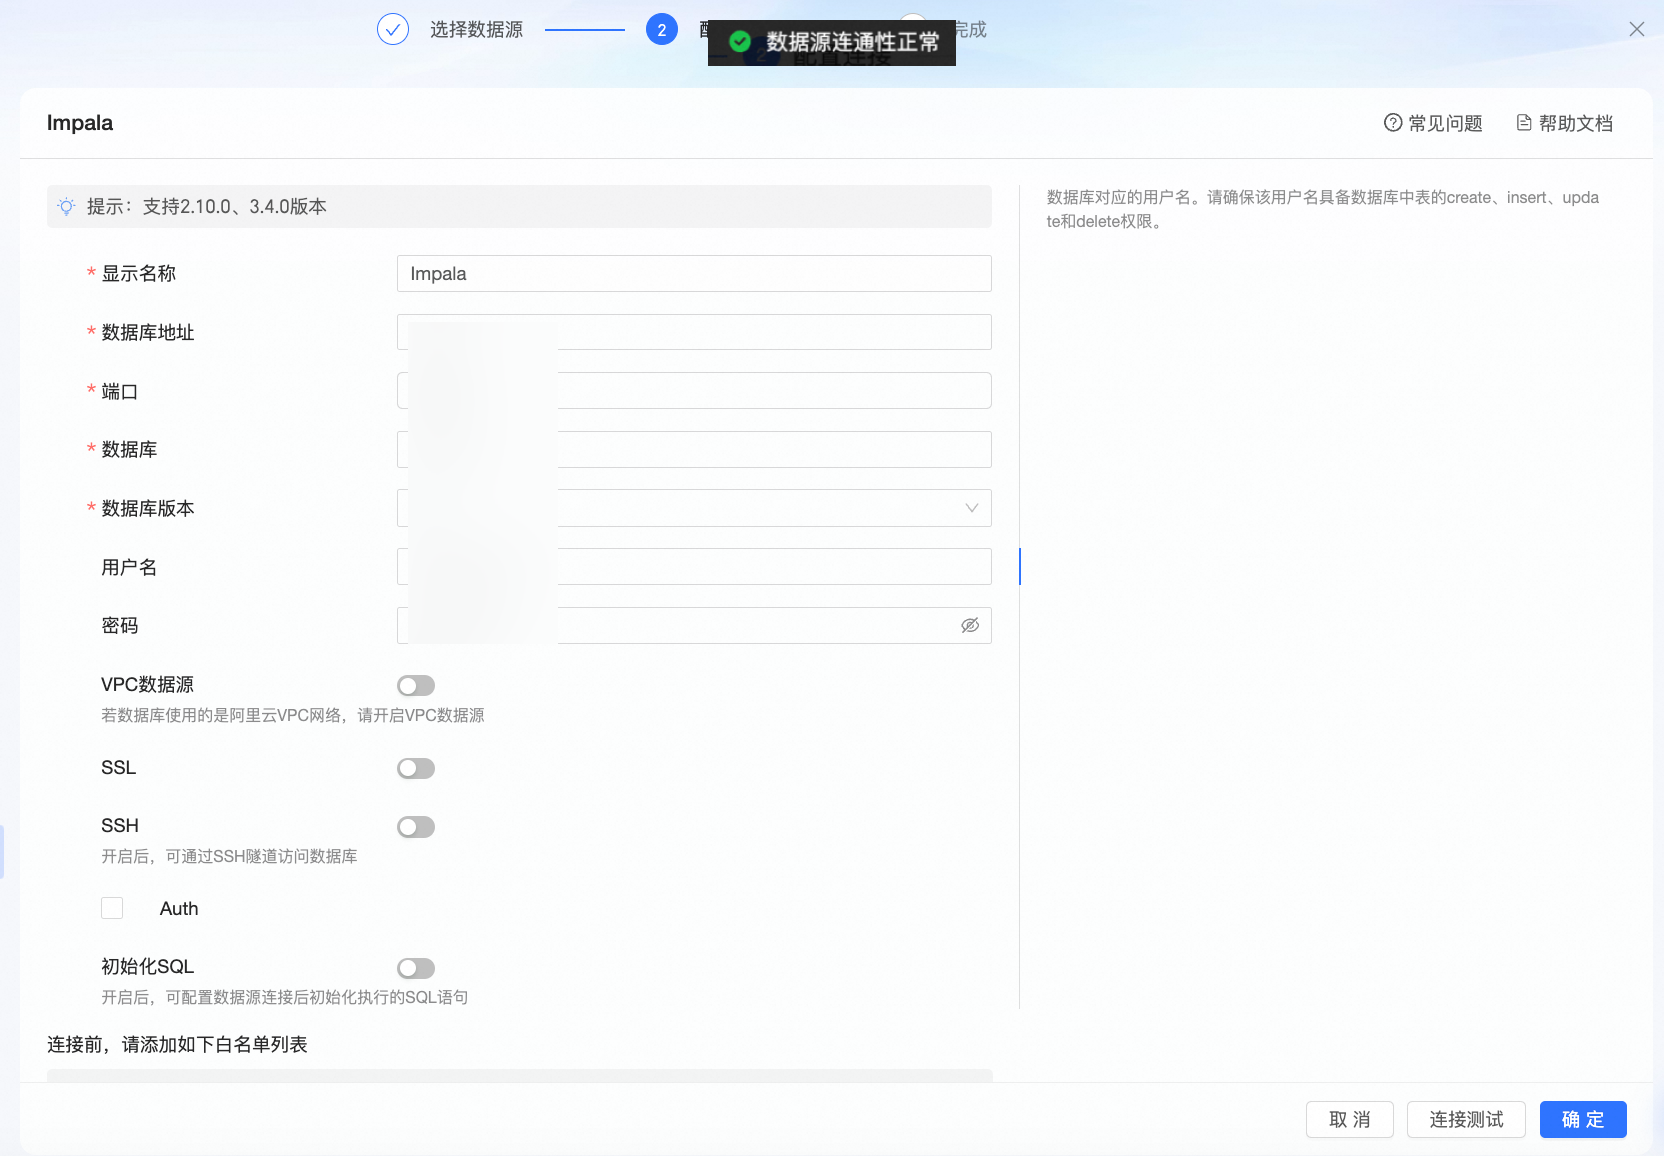The width and height of the screenshot is (1664, 1156).
Task: Click the 确定 button
Action: tap(1583, 1120)
